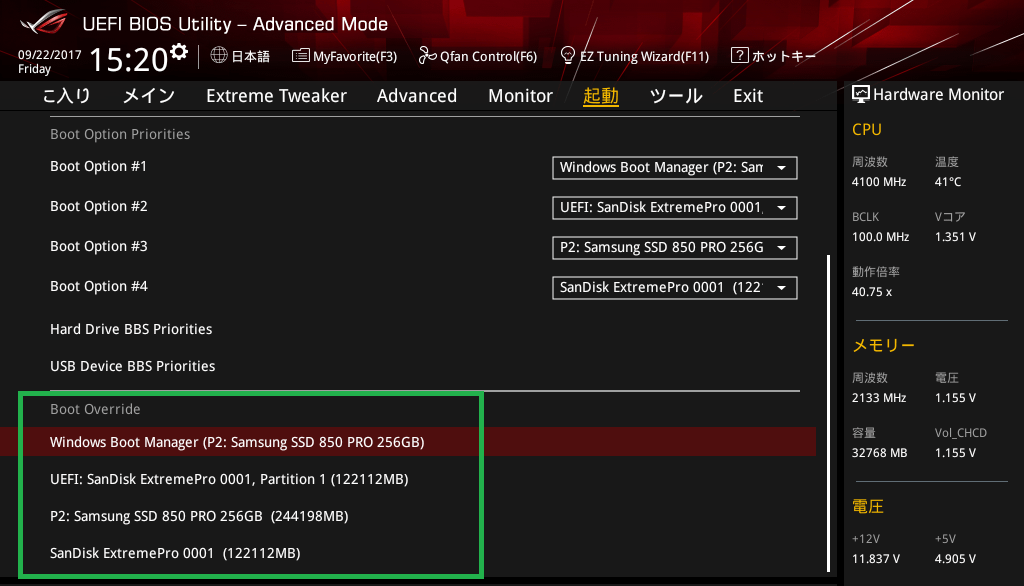Click the Hardware Monitor screen icon
This screenshot has width=1024, height=586.
coord(861,95)
